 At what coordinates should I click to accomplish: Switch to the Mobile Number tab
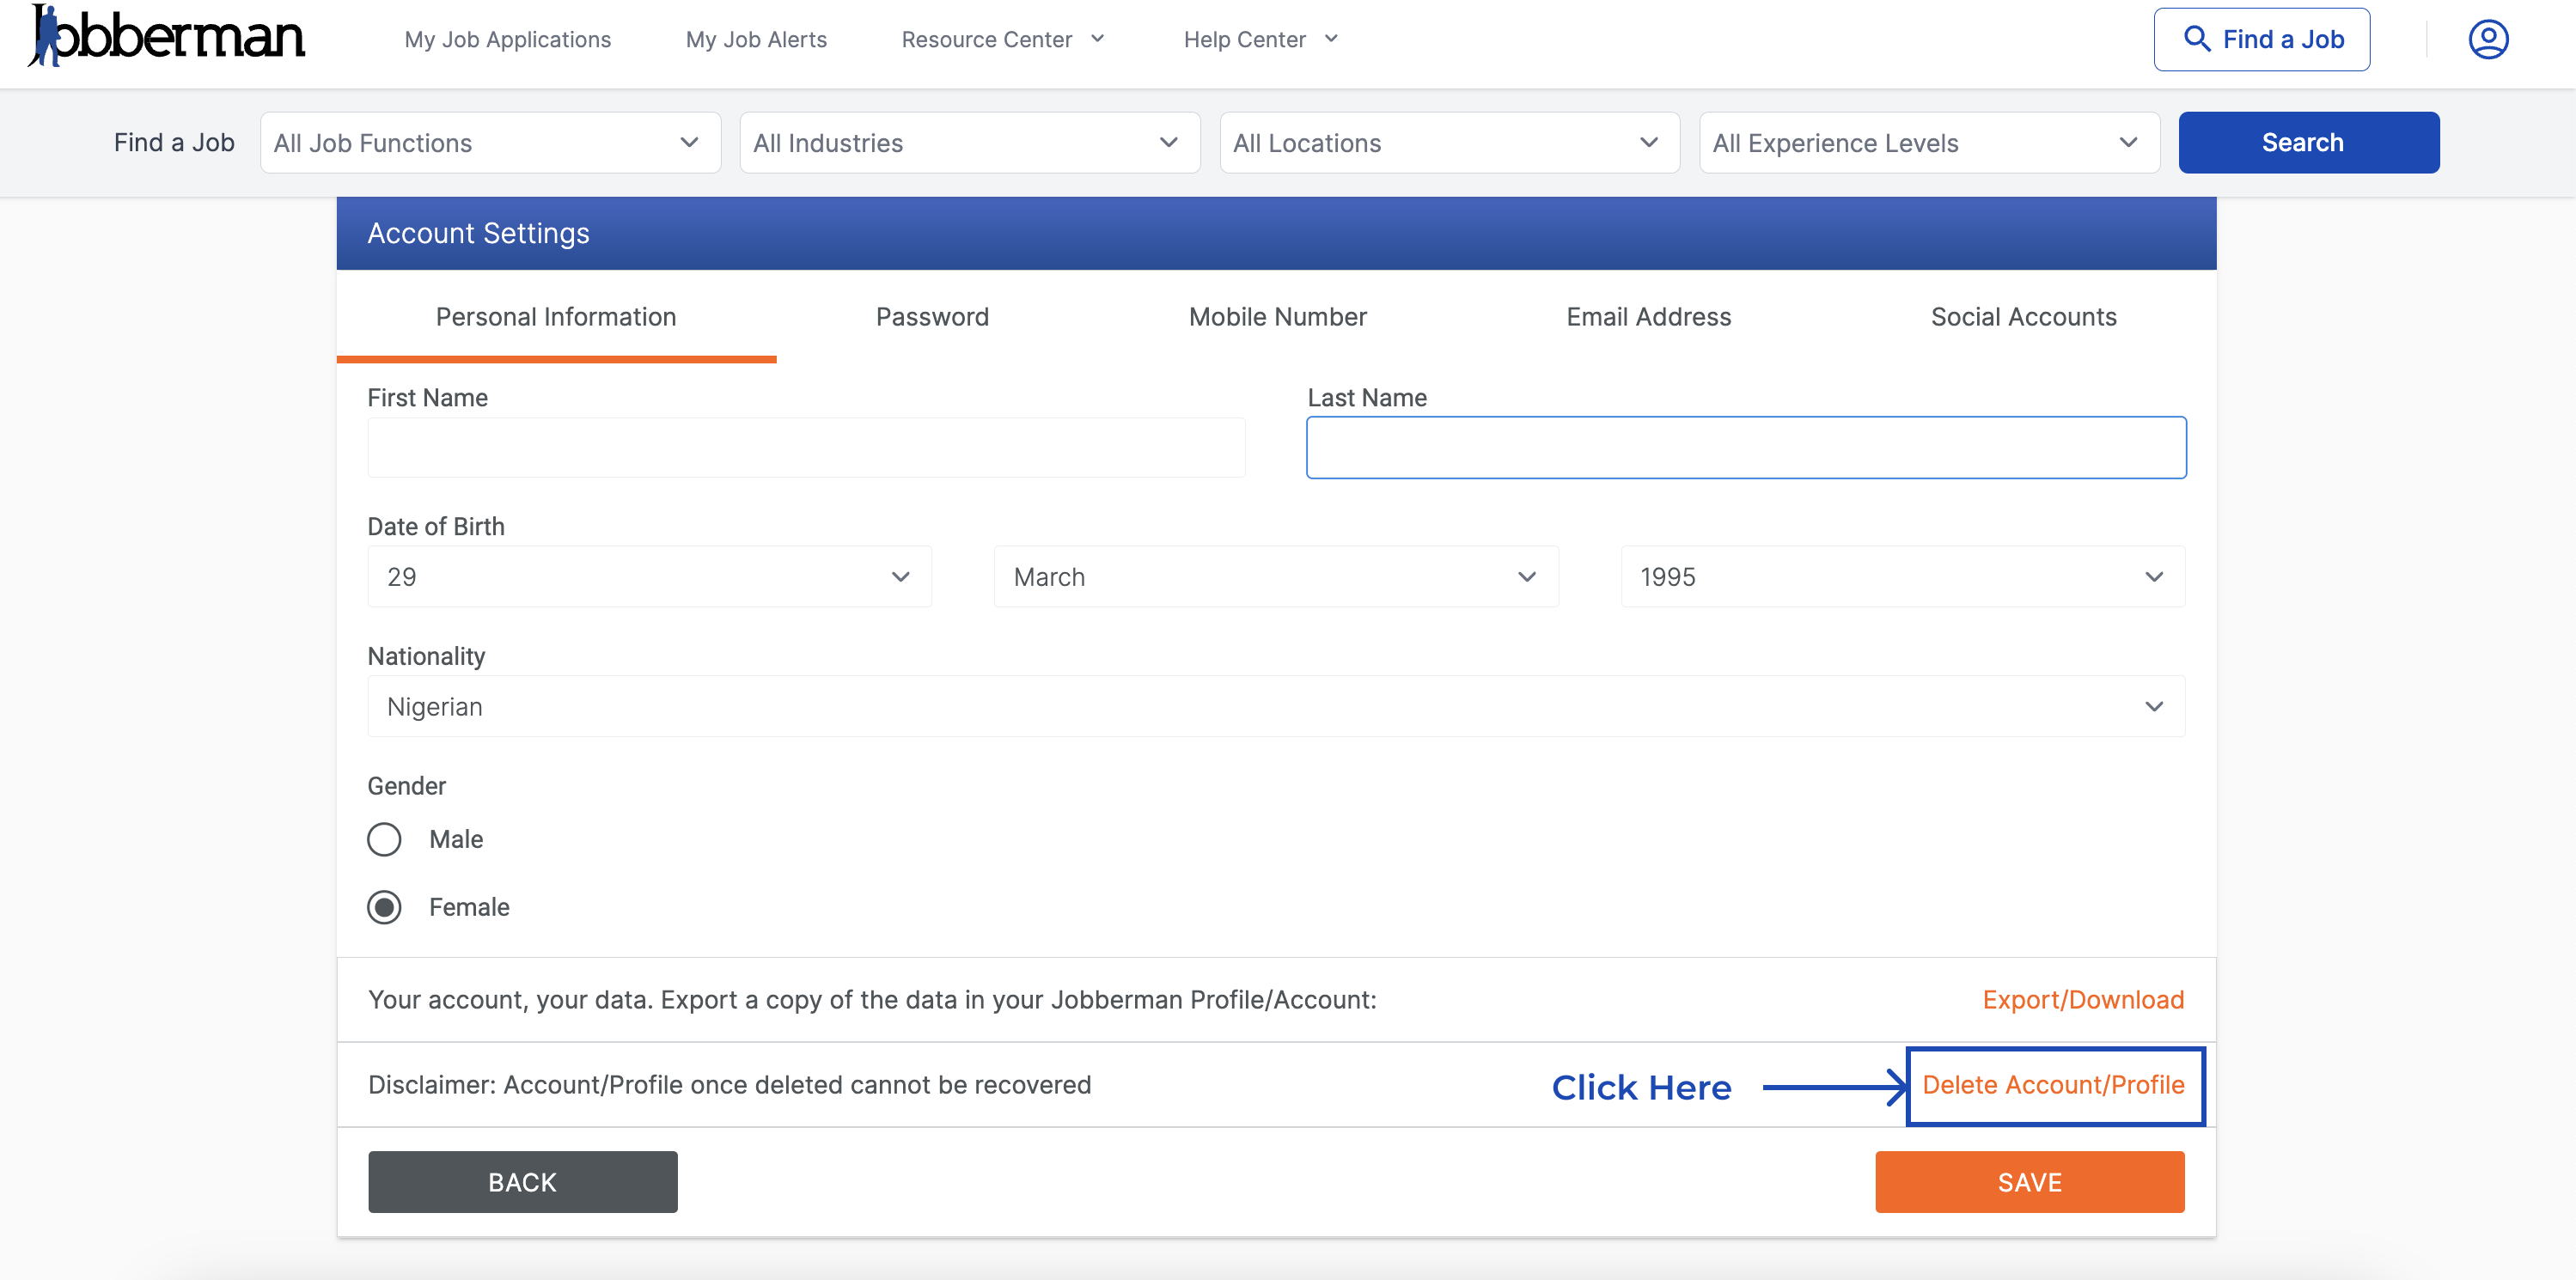(1277, 317)
